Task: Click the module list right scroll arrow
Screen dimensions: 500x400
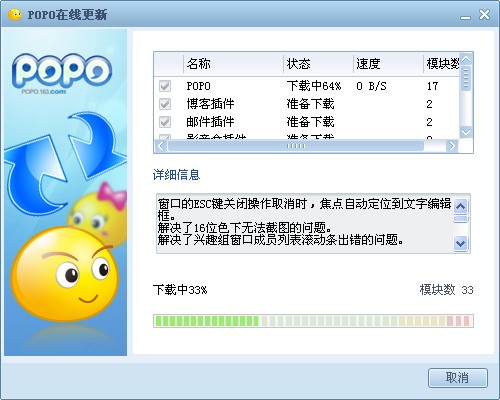Action: [x=452, y=146]
